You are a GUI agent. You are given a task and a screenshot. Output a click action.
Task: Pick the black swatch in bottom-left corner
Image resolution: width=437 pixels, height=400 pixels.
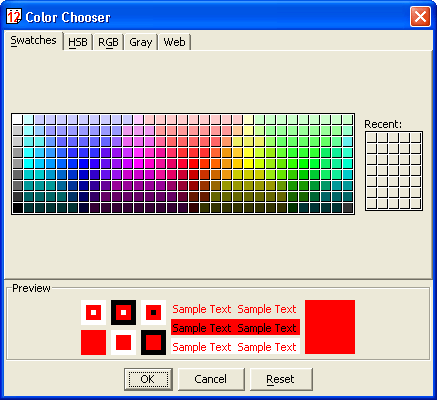click(x=17, y=208)
